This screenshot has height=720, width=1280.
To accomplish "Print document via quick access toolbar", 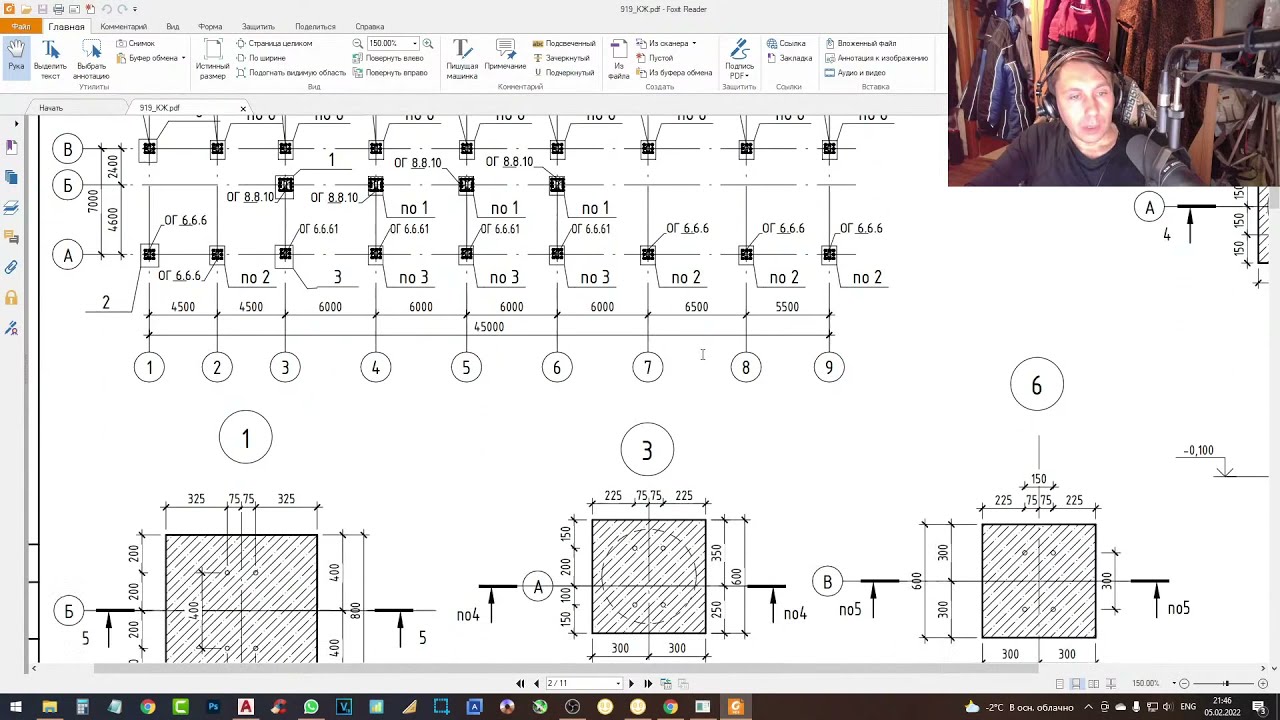I will [58, 9].
